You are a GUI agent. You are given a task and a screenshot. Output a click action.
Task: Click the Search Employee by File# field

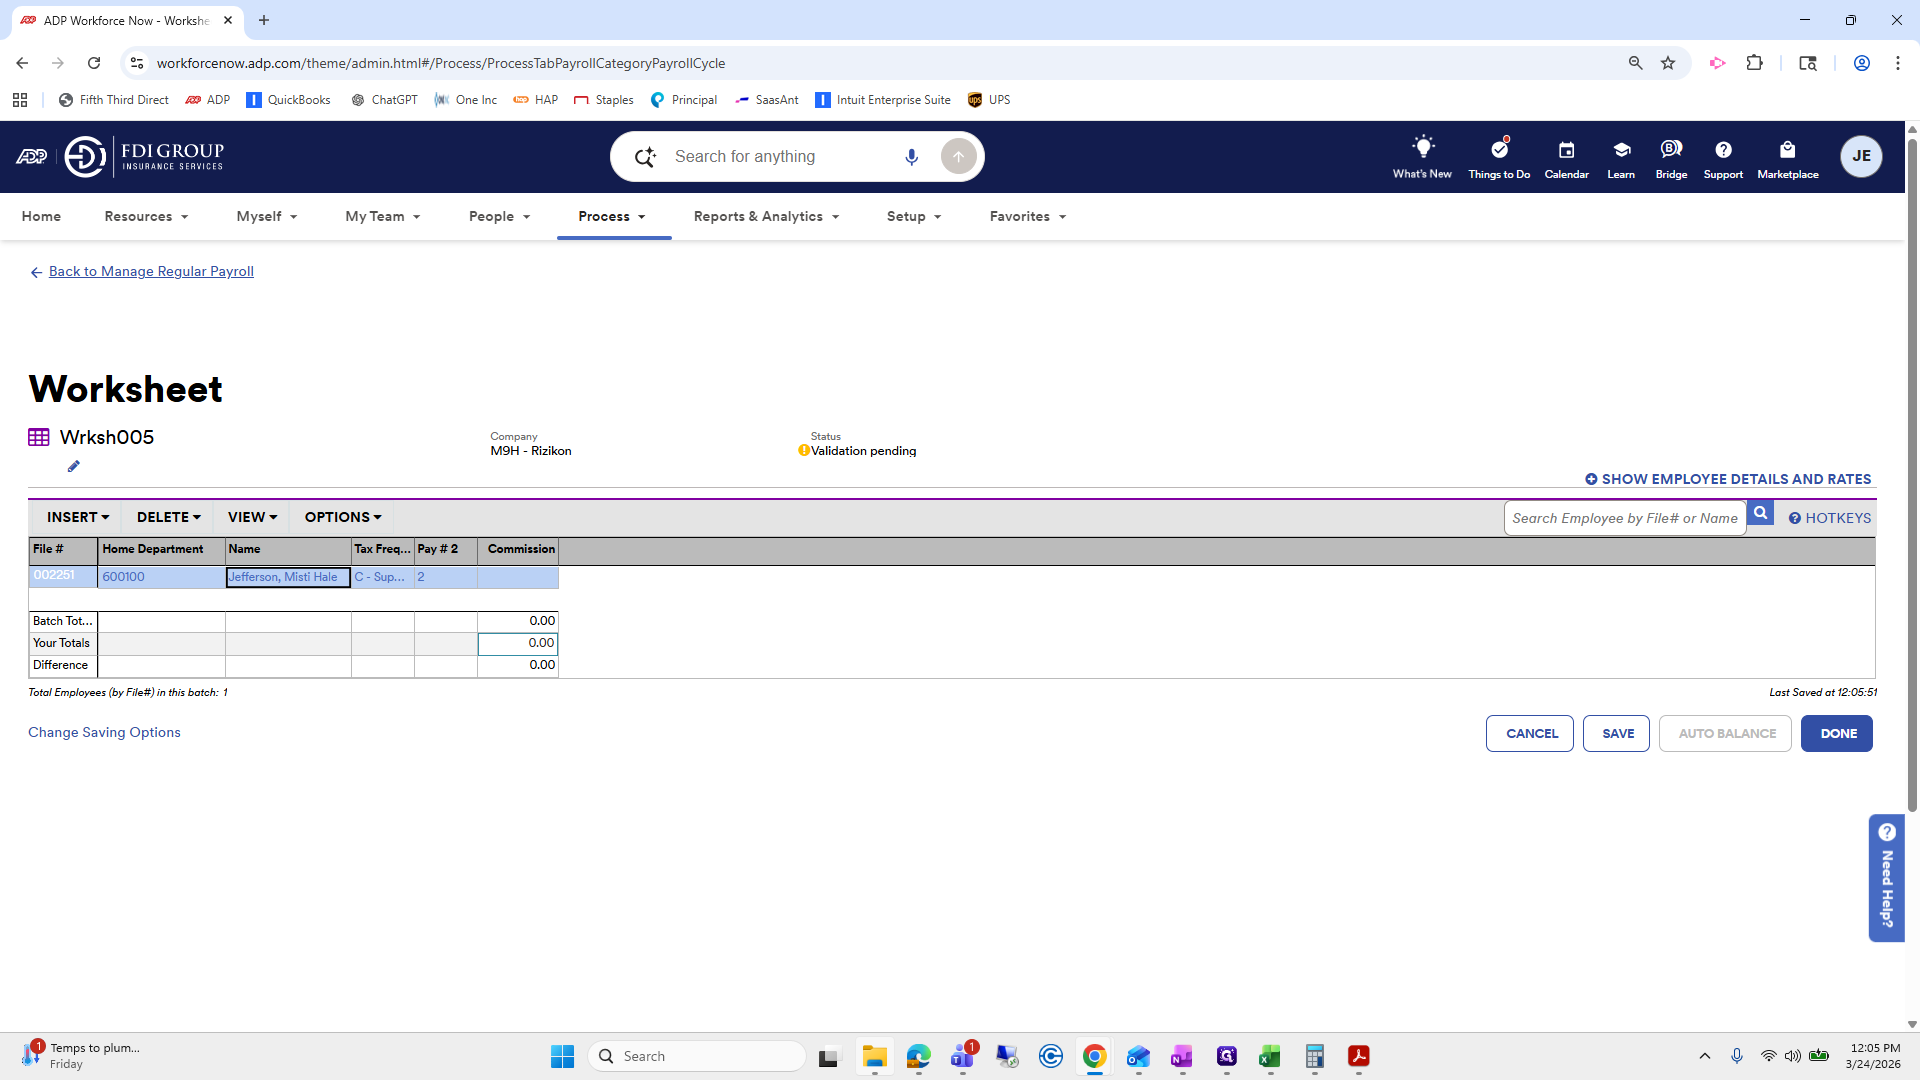click(1624, 518)
